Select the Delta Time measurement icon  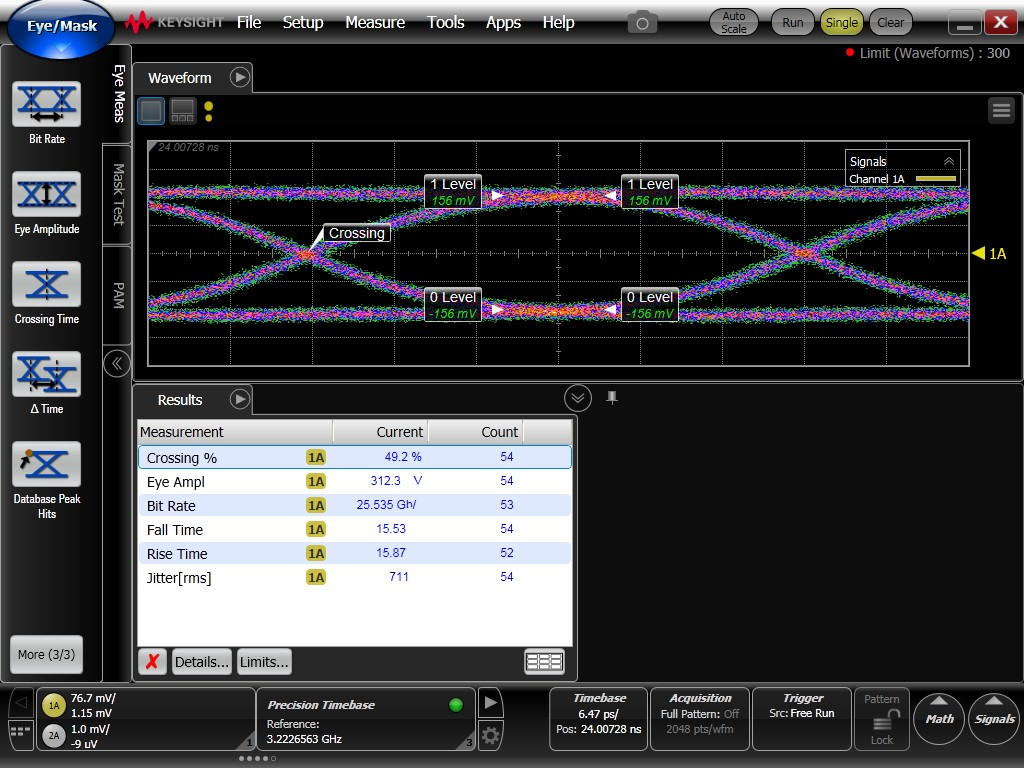point(46,374)
